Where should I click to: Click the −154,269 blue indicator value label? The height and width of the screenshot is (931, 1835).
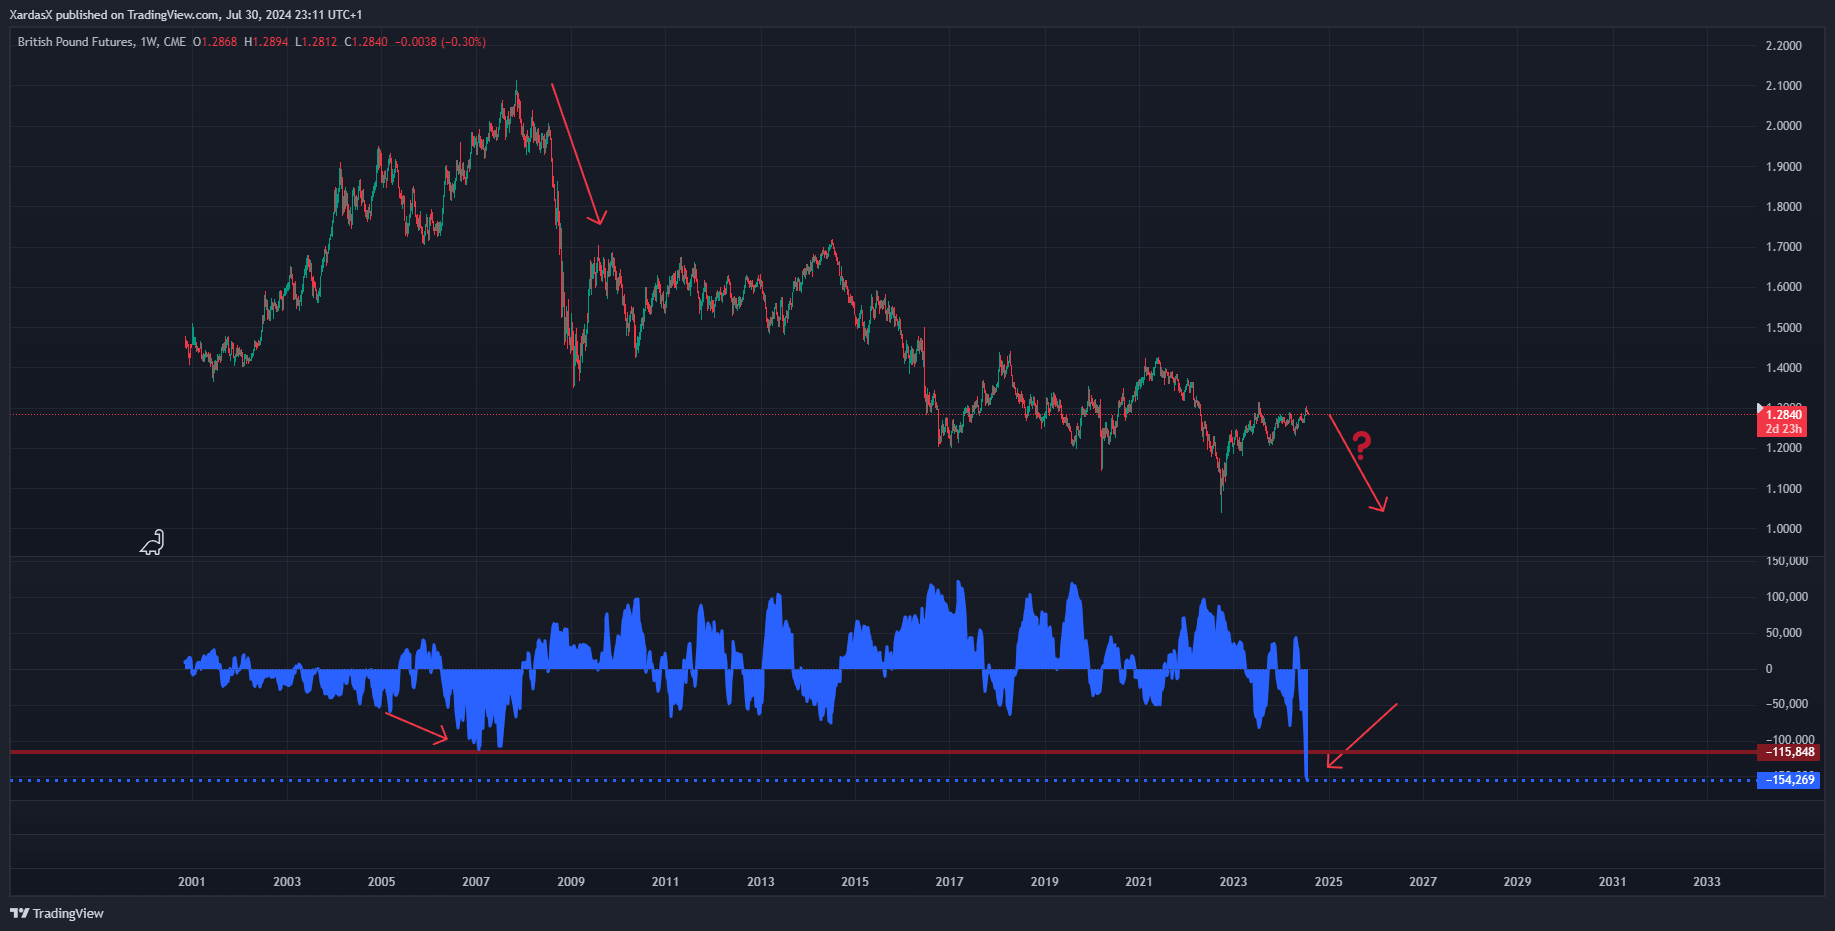coord(1788,780)
